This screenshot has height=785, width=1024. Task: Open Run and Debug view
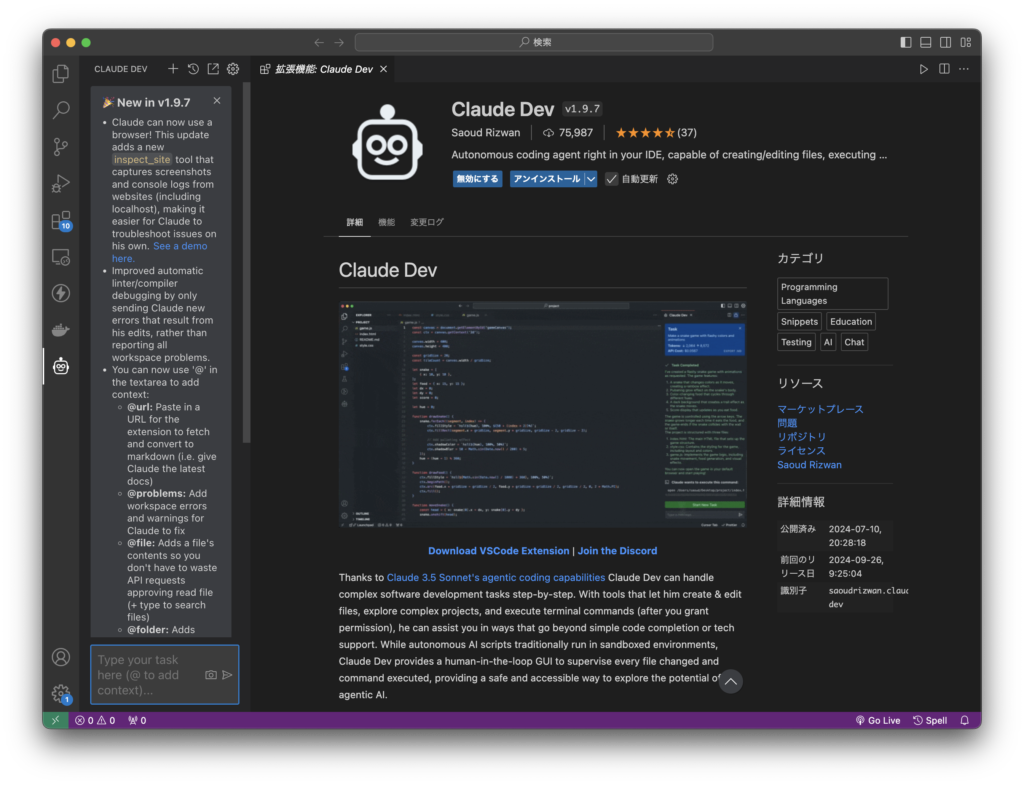[61, 184]
